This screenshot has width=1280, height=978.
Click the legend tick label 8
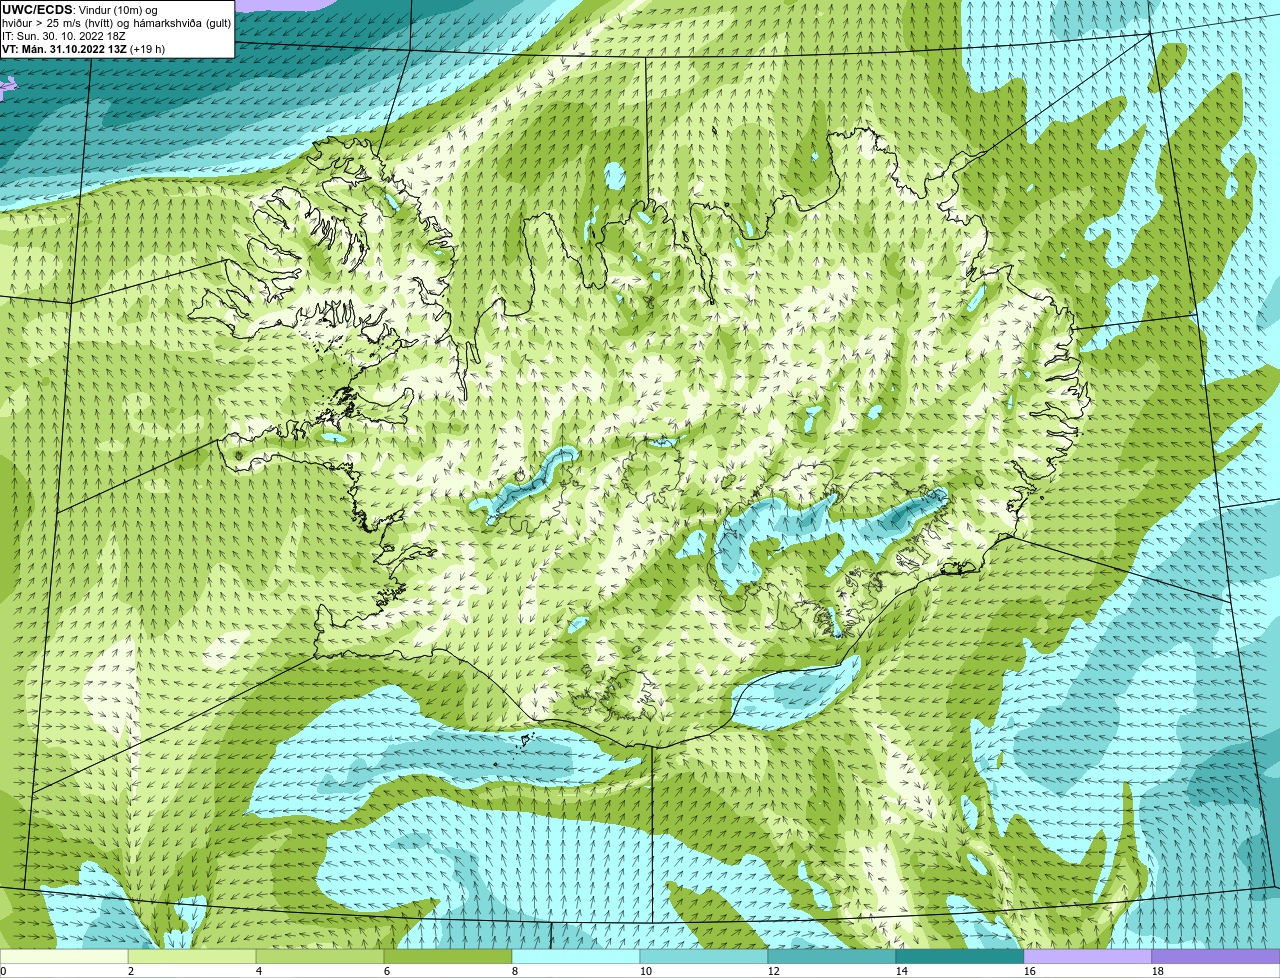[515, 971]
